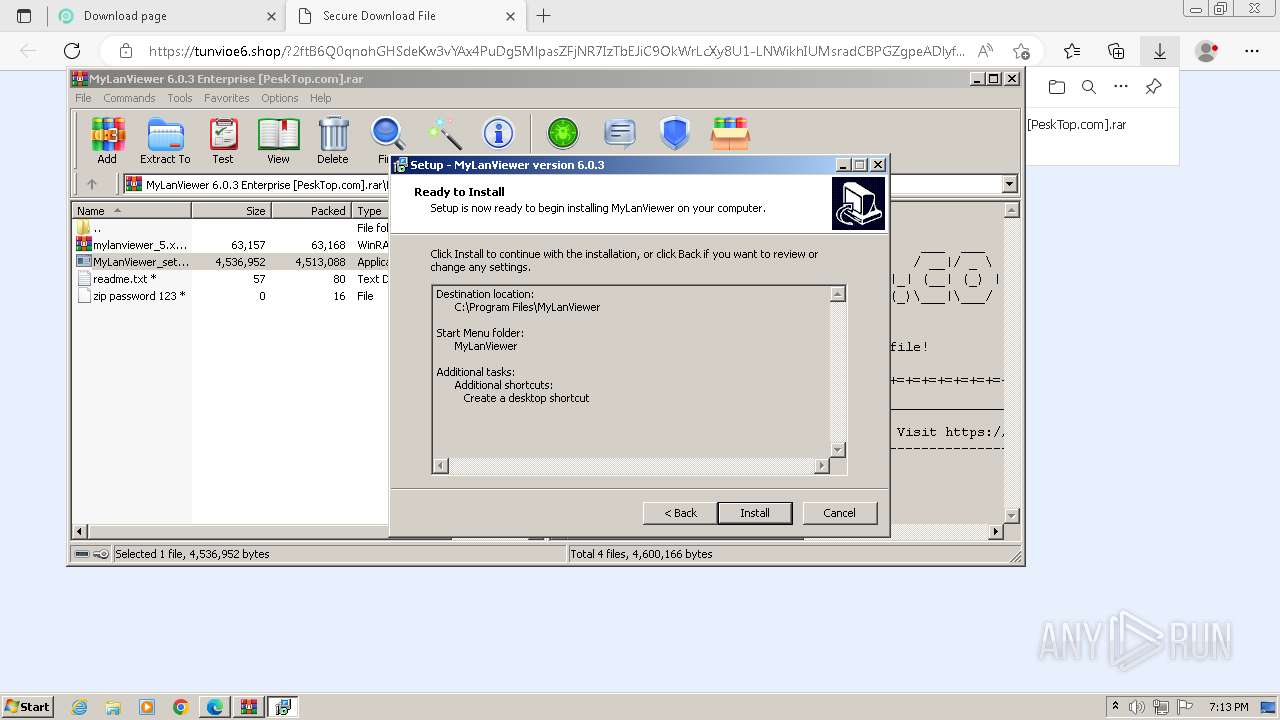
Task: Open WinRAR Options menu
Action: (280, 98)
